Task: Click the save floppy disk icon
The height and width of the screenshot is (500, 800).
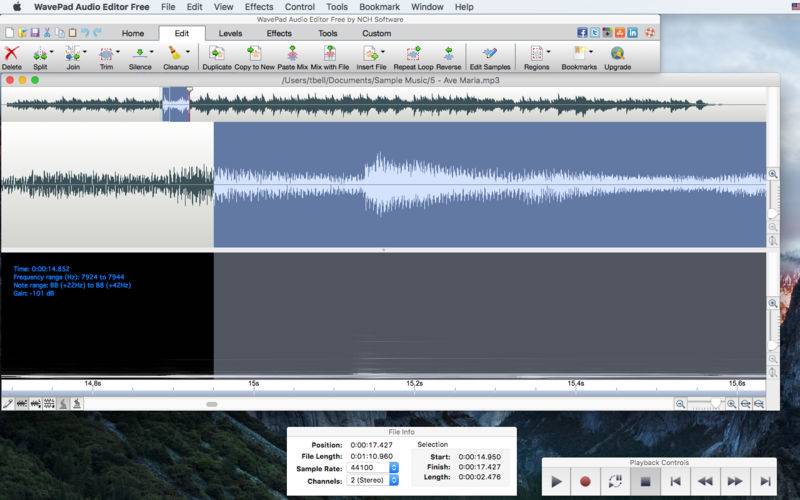Action: (35, 33)
